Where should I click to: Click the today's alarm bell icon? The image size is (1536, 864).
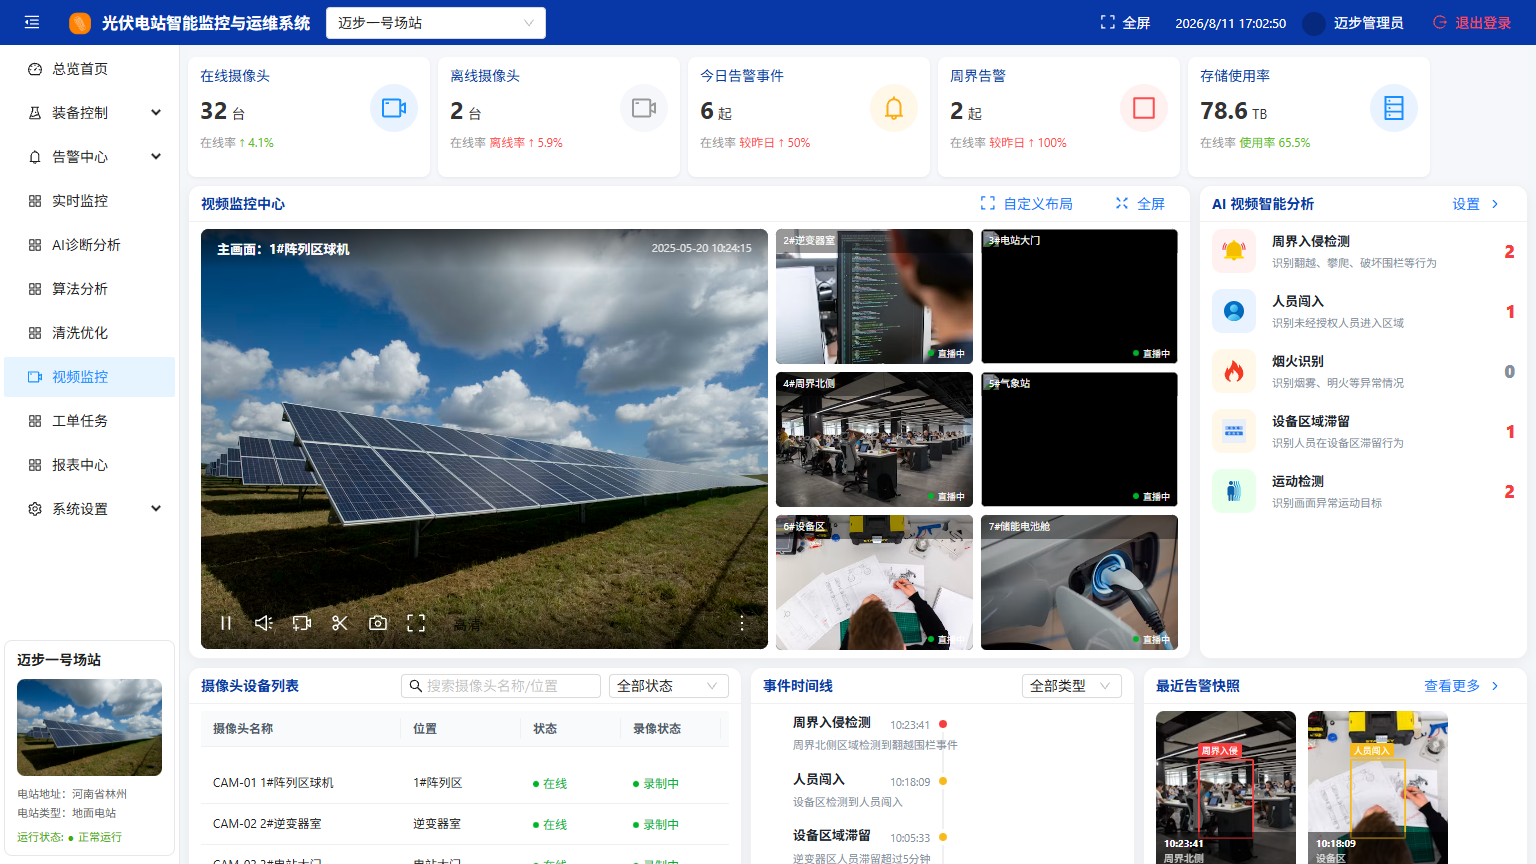tap(894, 108)
